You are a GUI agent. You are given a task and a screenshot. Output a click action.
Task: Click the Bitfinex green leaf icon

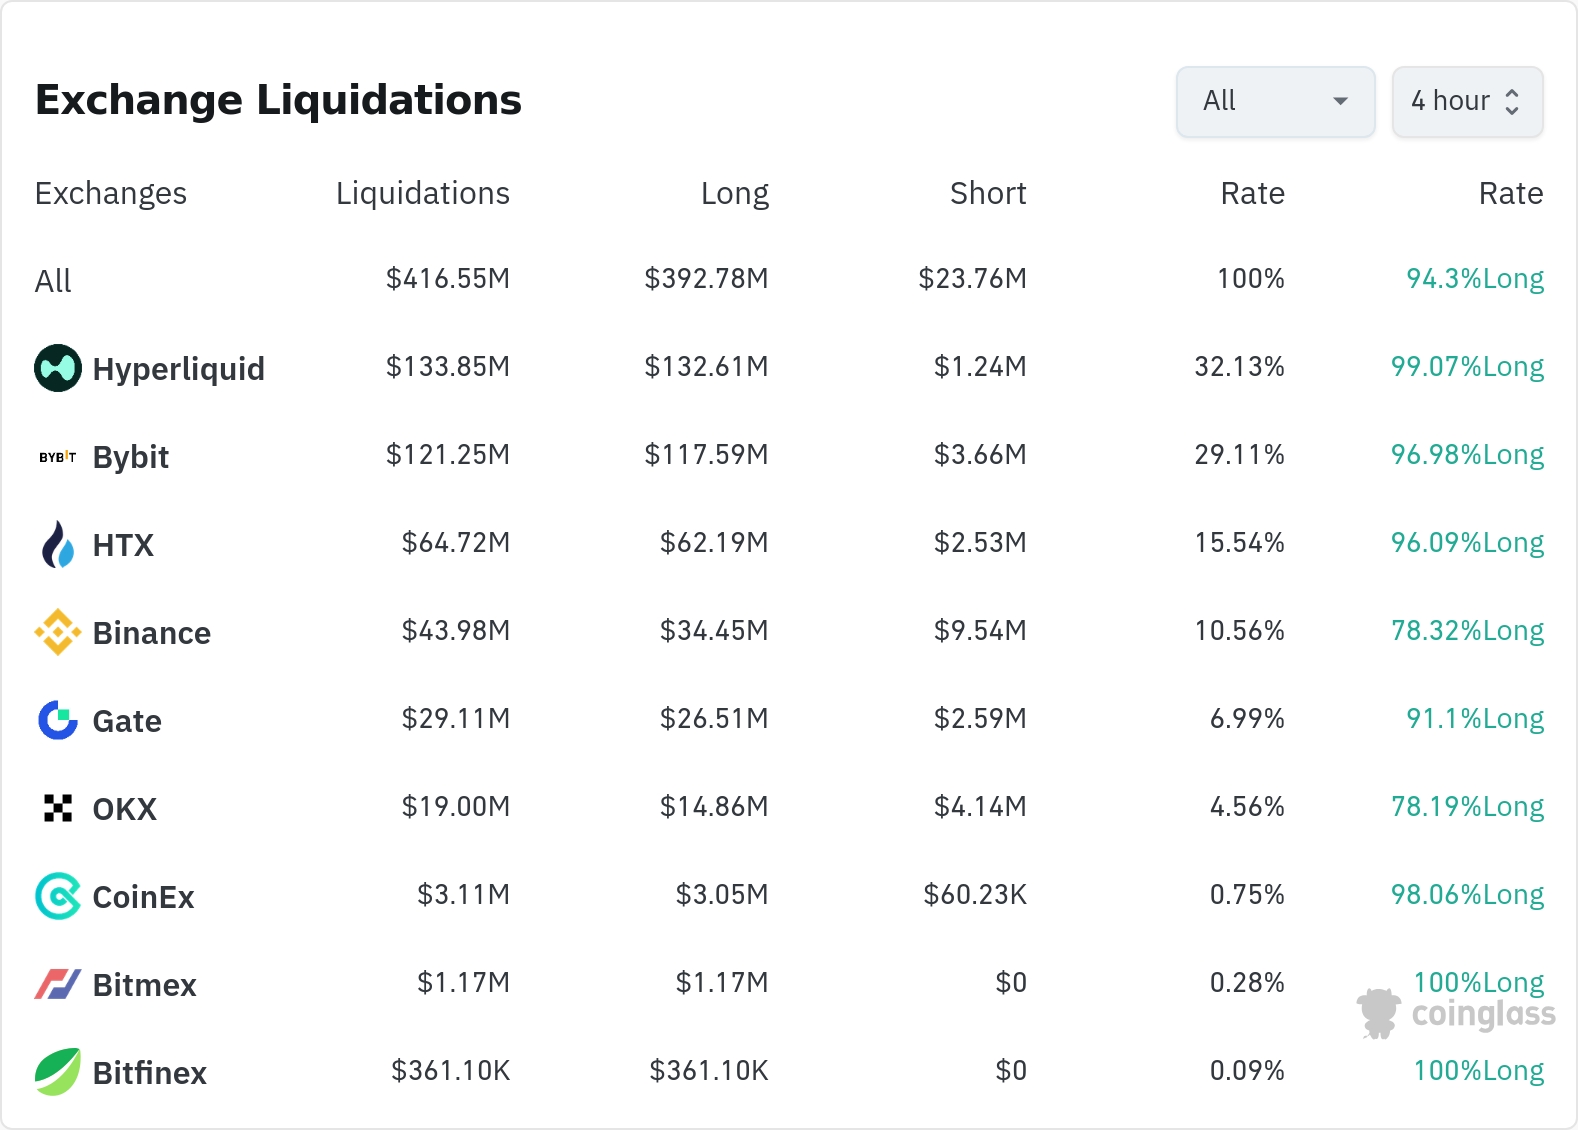pyautogui.click(x=58, y=1072)
